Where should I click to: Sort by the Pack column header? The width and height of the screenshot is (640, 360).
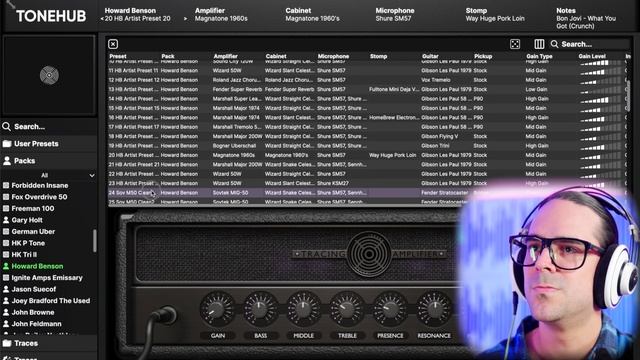[168, 56]
